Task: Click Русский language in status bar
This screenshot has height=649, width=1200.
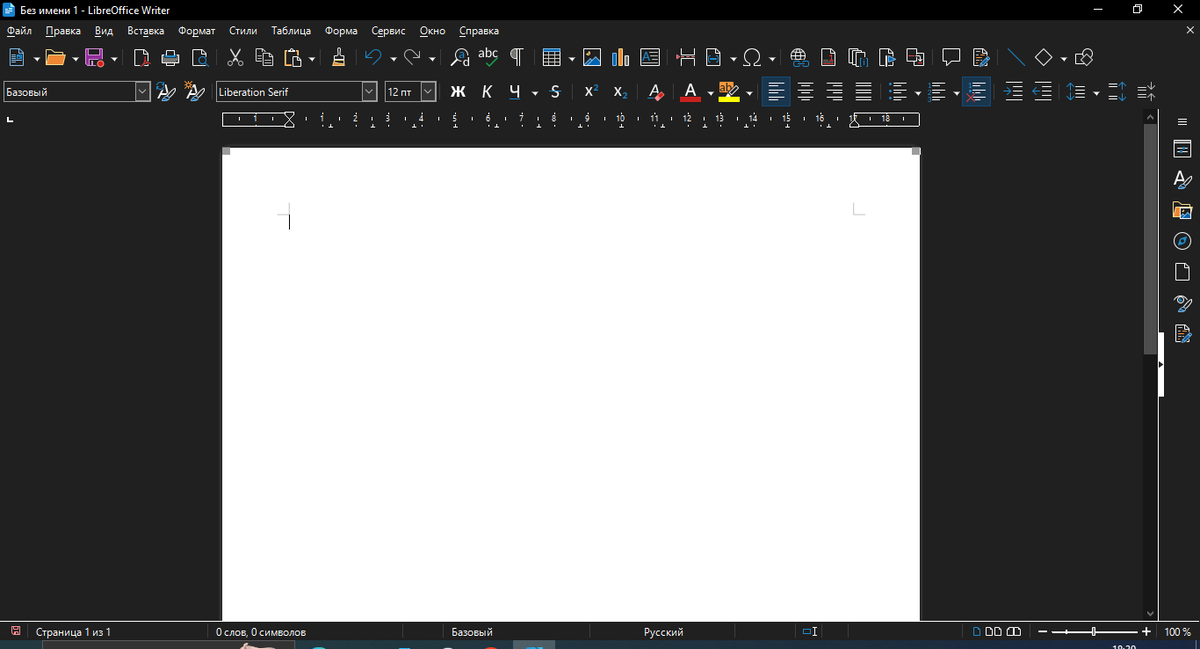Action: [664, 632]
